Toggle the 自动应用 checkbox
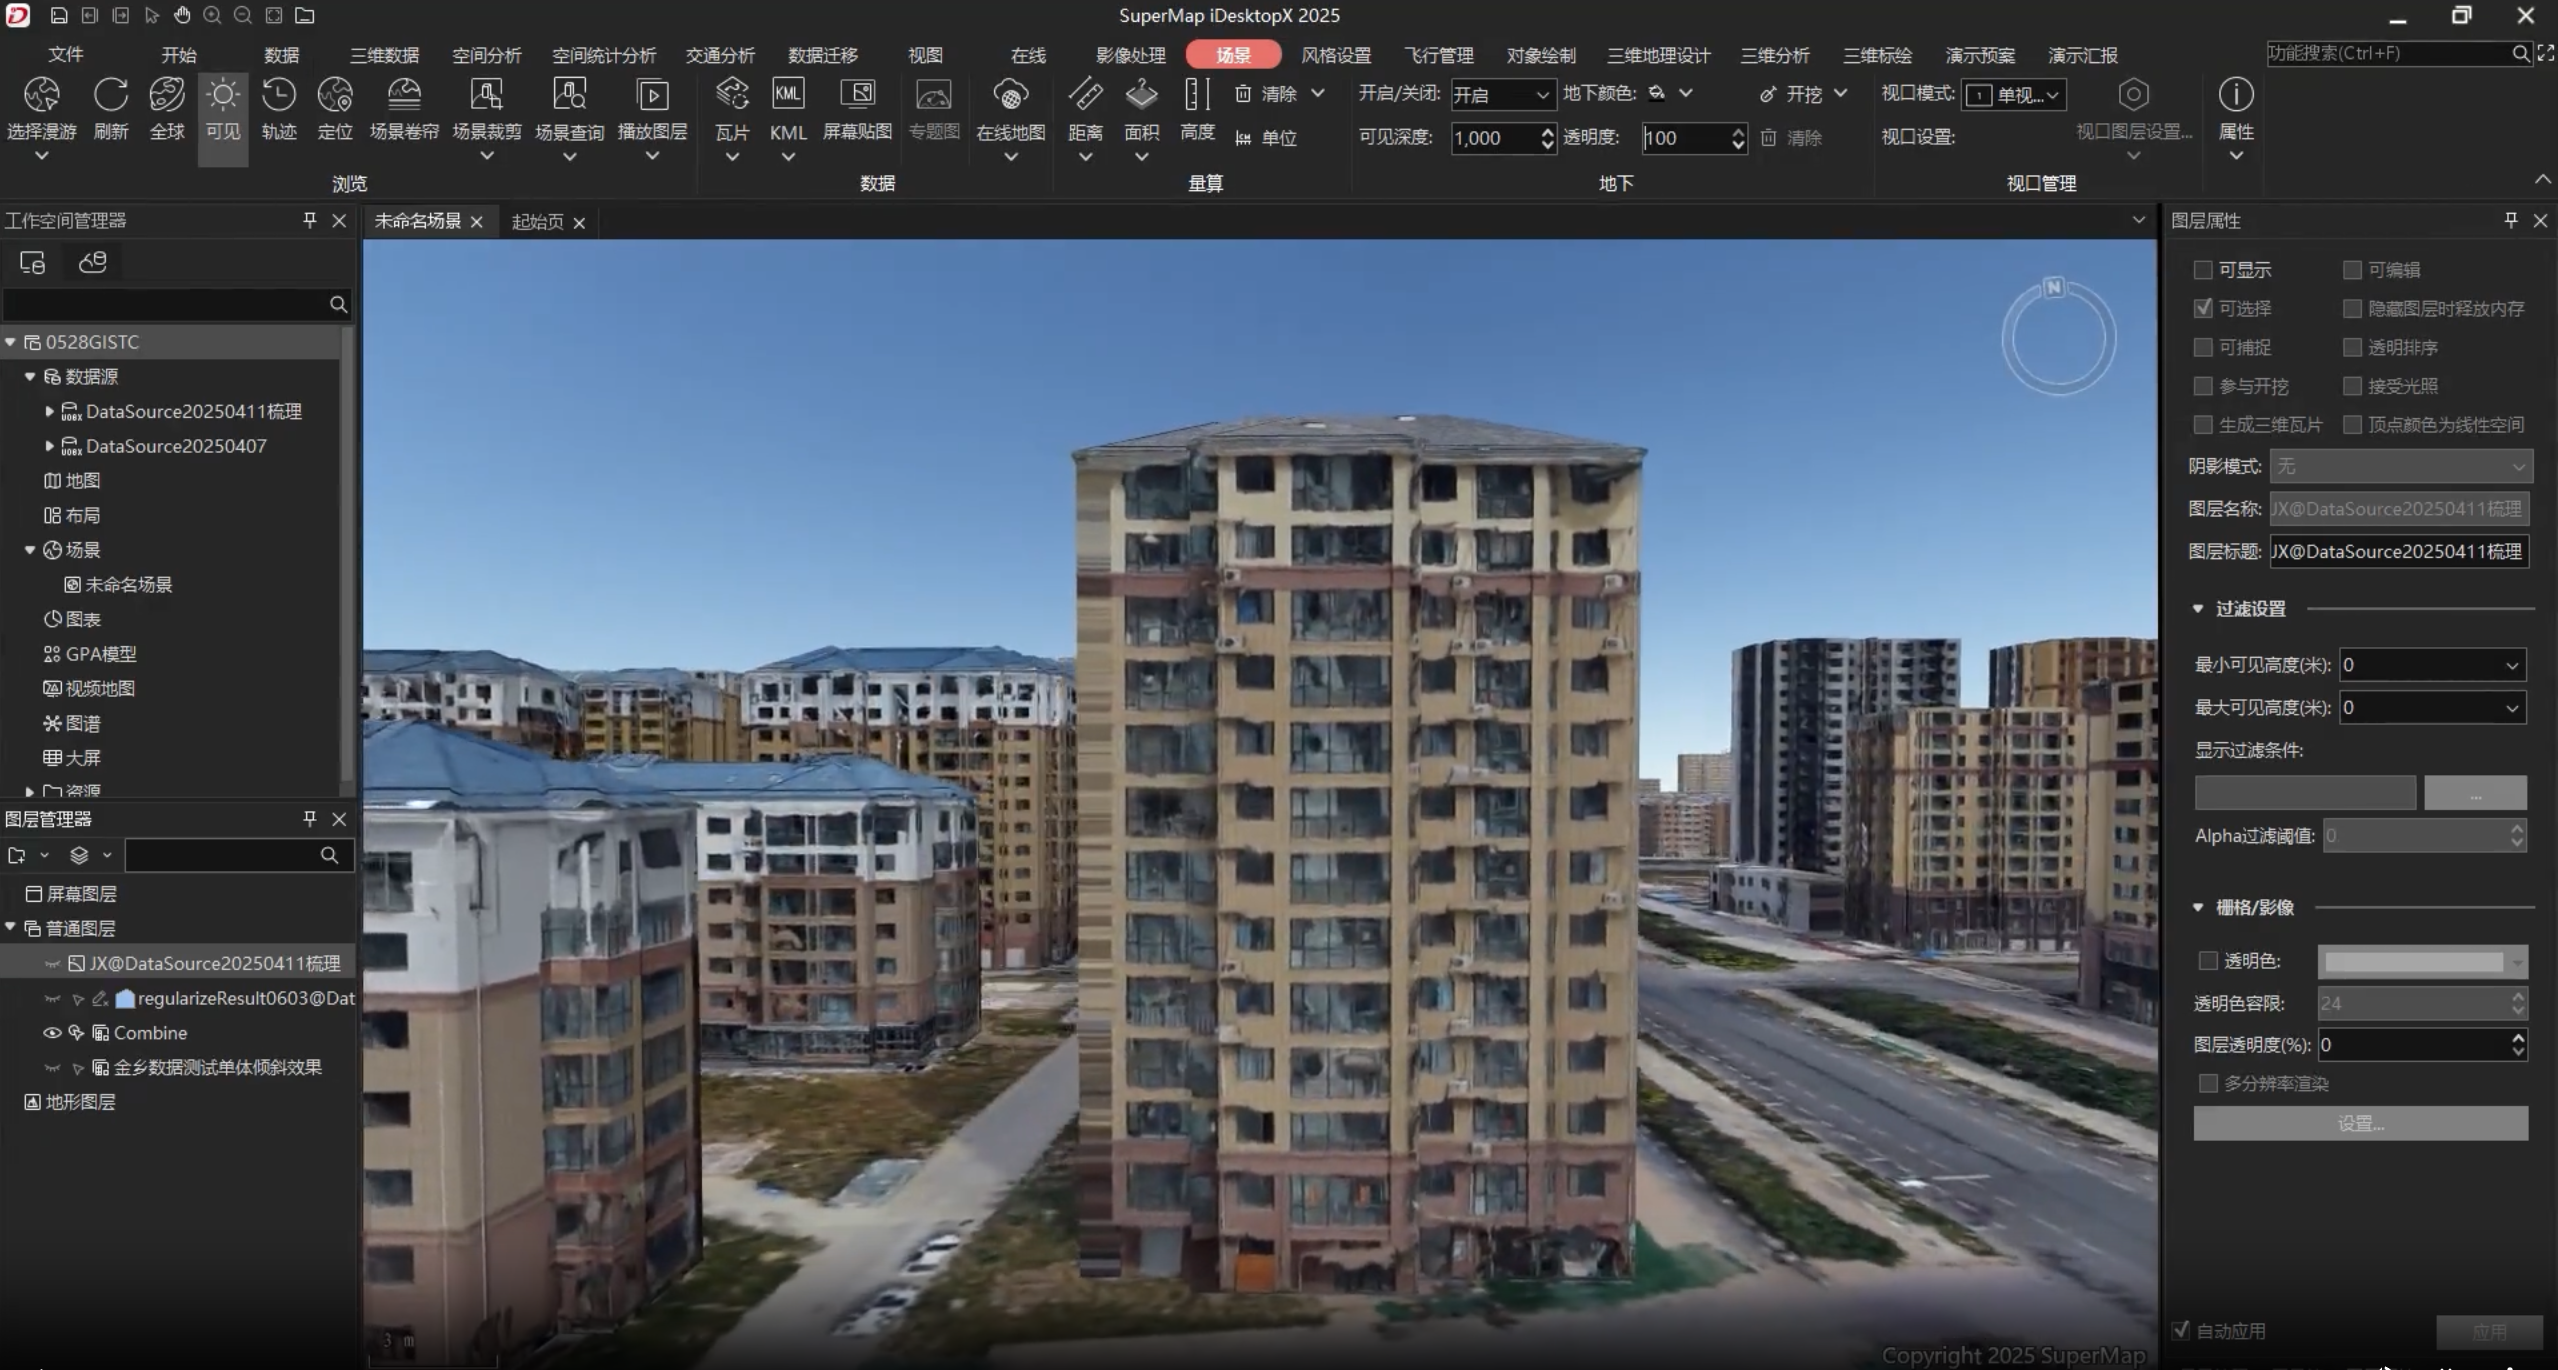The width and height of the screenshot is (2558, 1370). click(x=2181, y=1330)
